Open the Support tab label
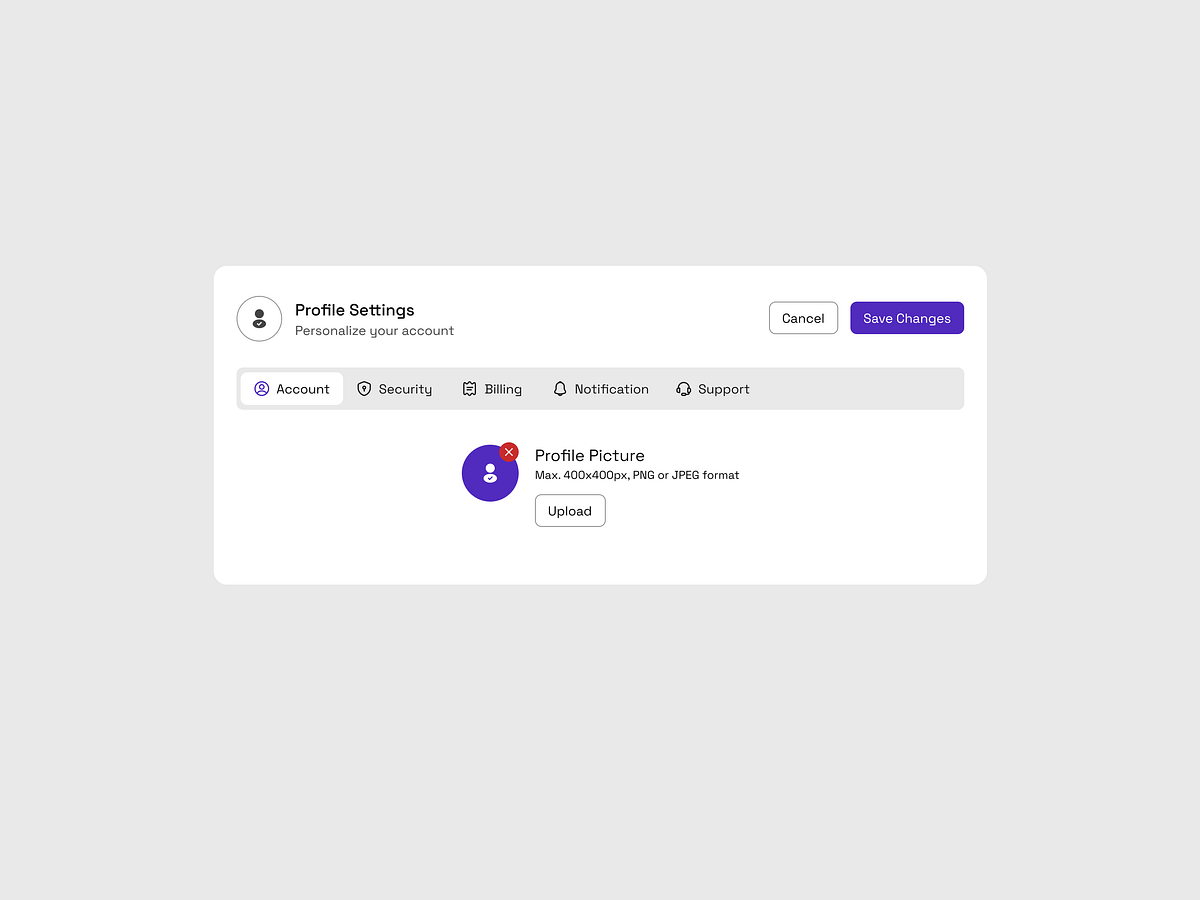This screenshot has width=1200, height=900. (x=724, y=389)
